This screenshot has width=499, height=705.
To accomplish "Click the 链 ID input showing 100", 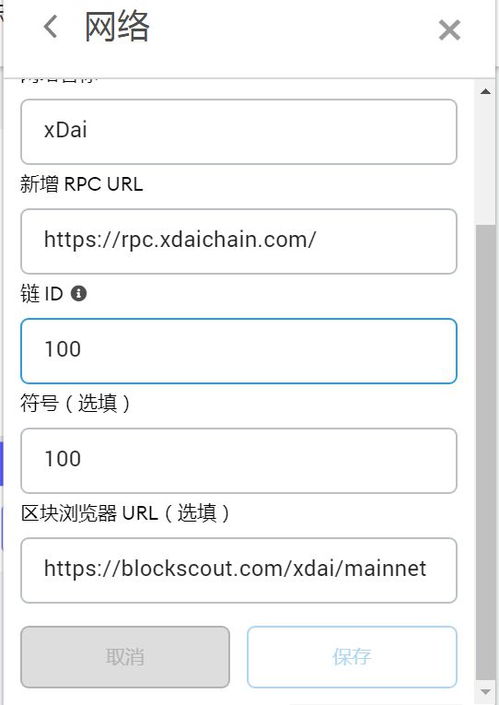I will pos(239,351).
